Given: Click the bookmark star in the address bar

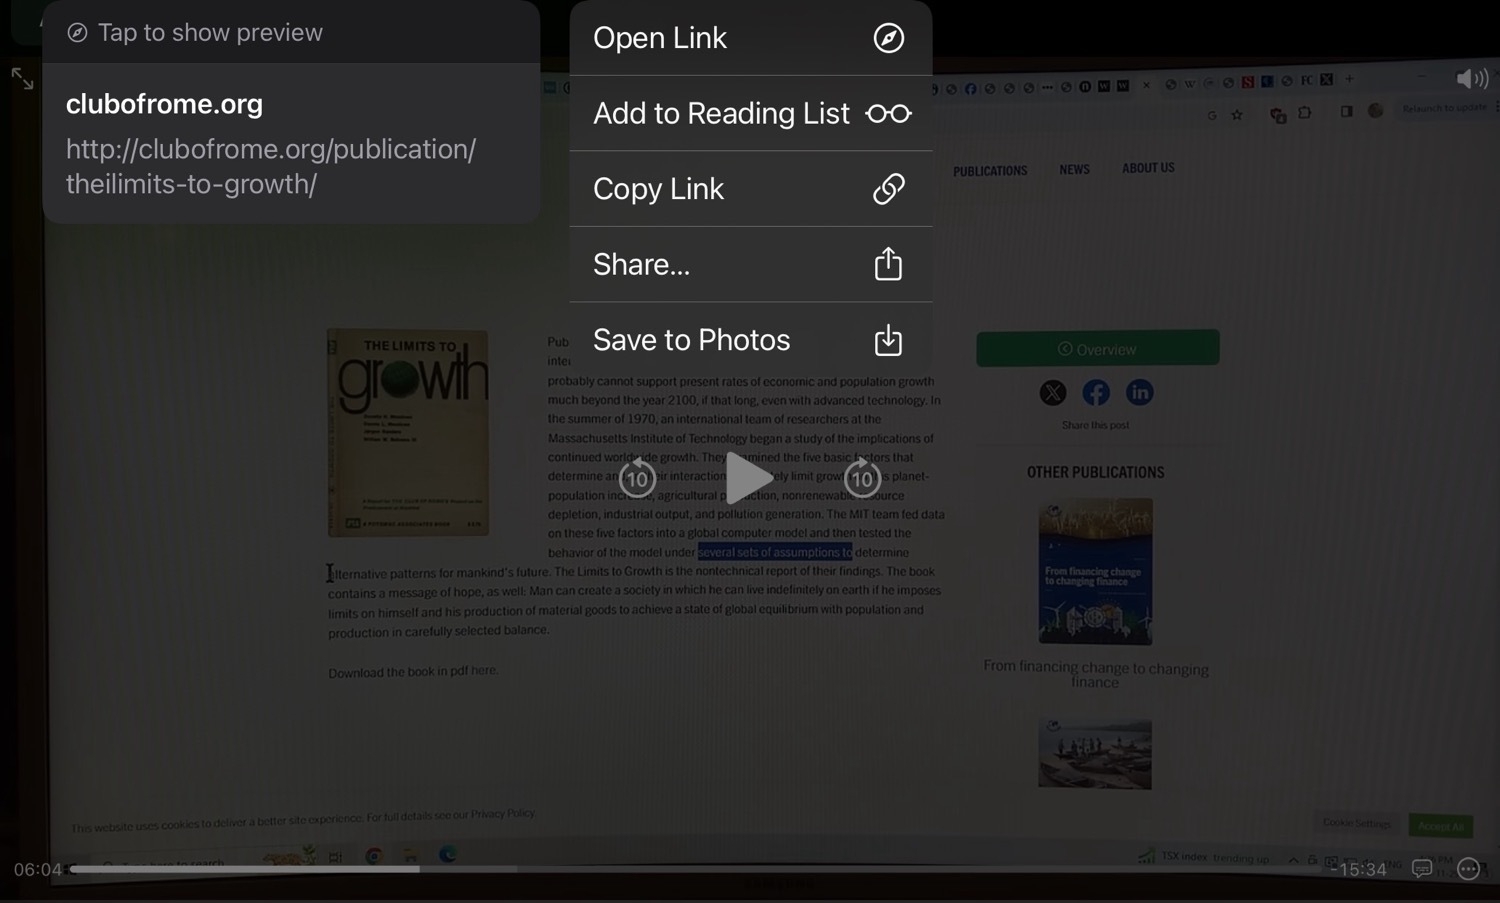Looking at the screenshot, I should [x=1237, y=114].
